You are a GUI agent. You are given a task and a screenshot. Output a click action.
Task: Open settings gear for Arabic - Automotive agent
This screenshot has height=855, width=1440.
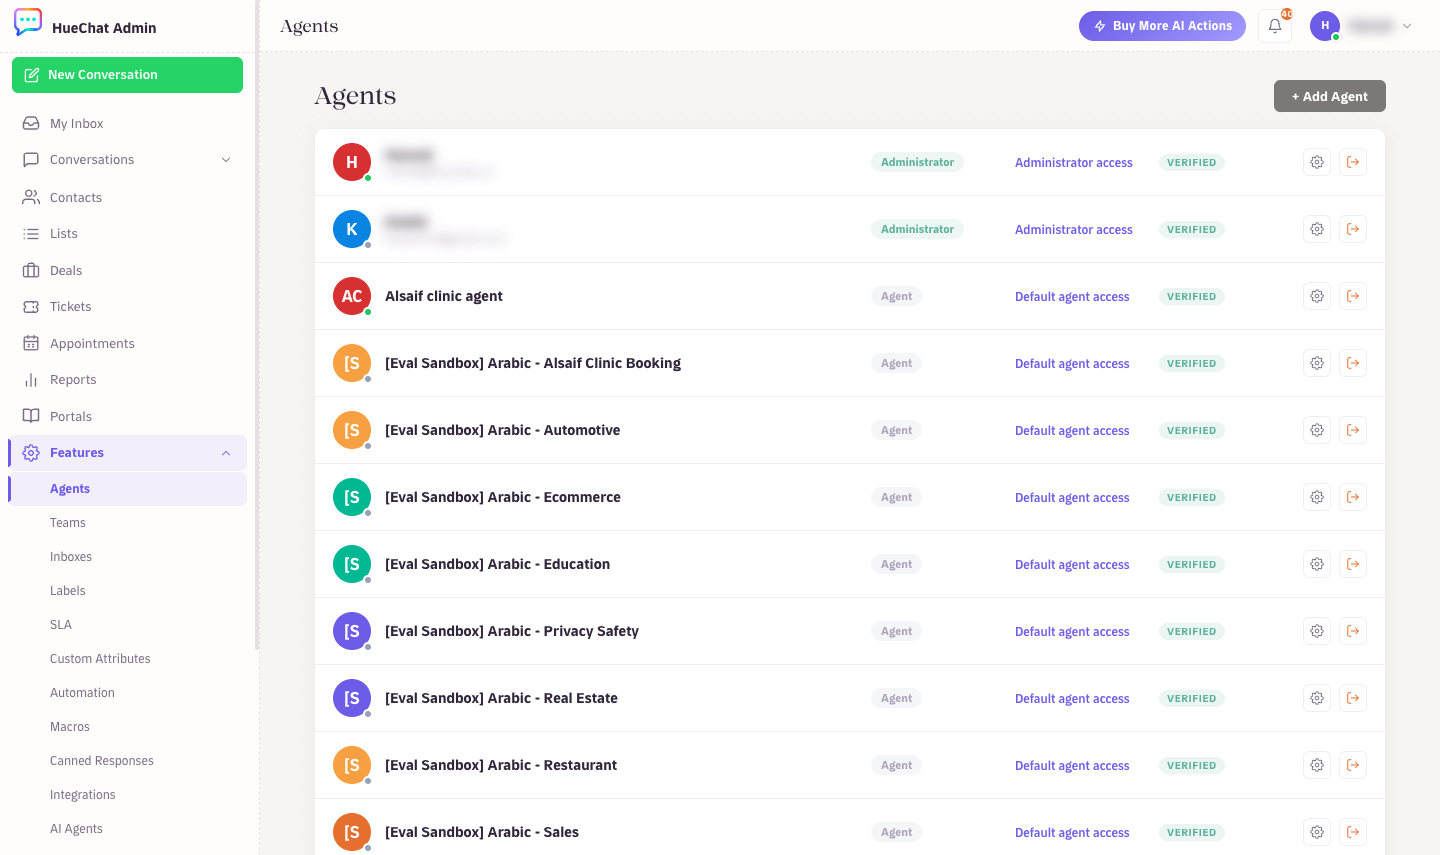(1317, 430)
